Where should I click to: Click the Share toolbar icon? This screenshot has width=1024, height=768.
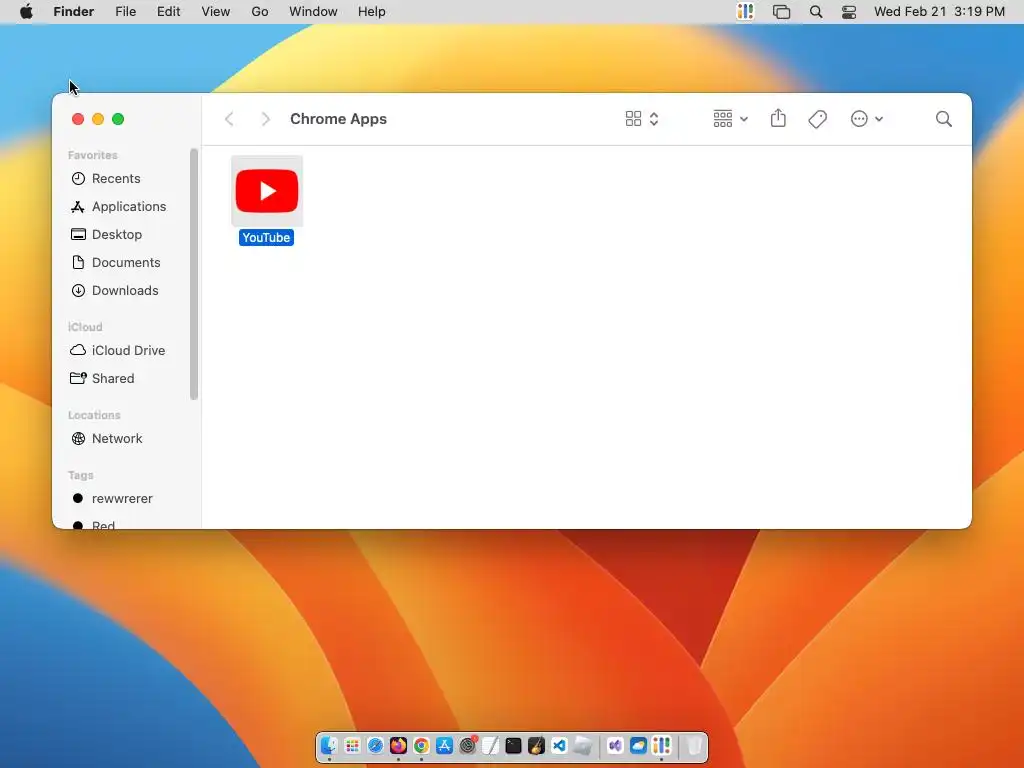point(778,118)
